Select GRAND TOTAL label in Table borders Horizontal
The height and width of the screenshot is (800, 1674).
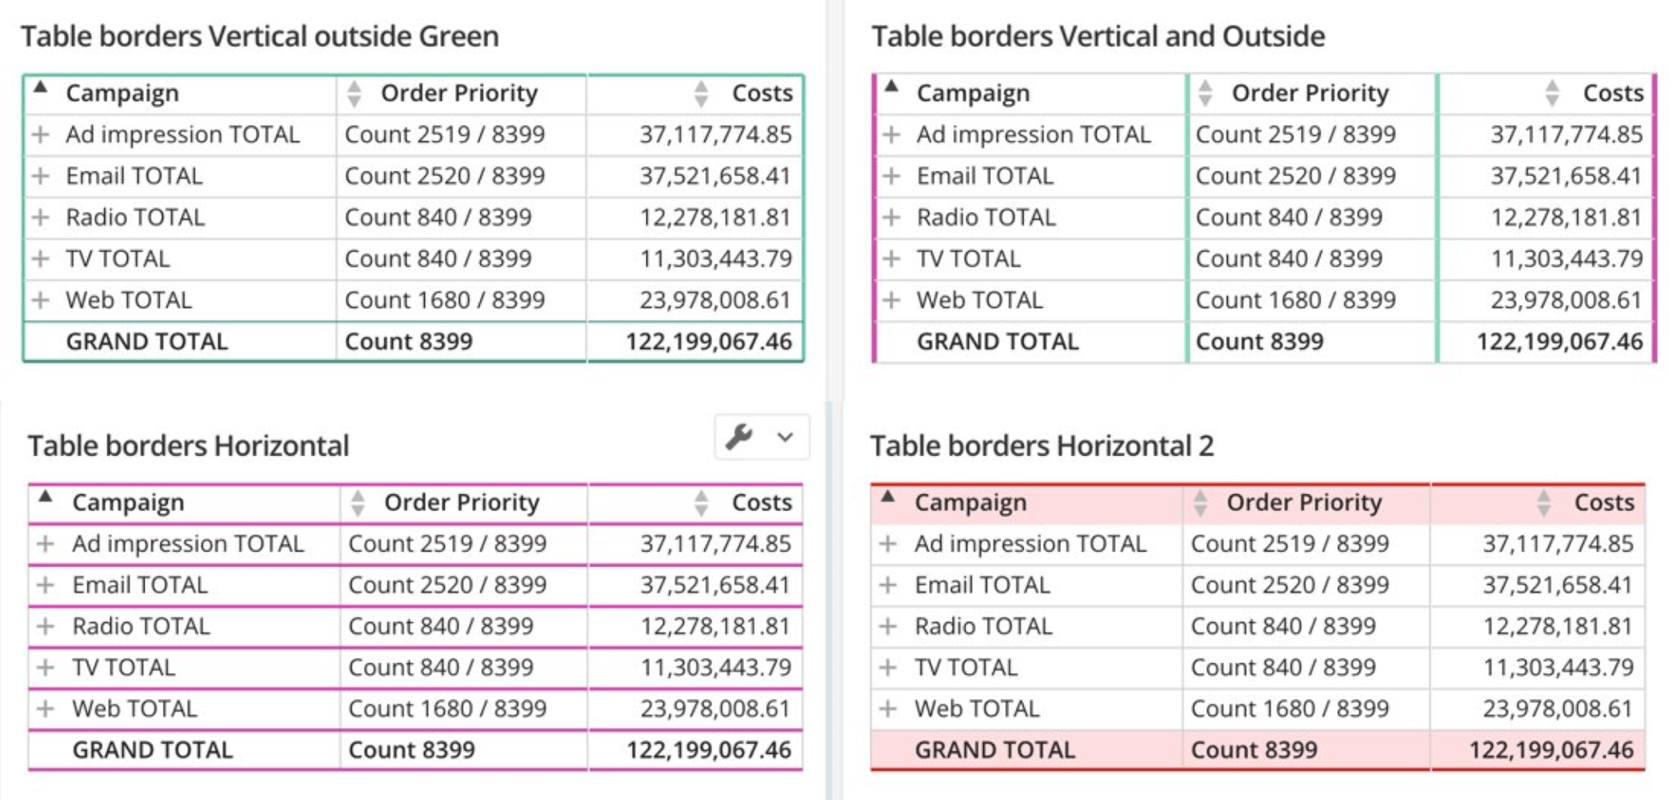coord(152,751)
